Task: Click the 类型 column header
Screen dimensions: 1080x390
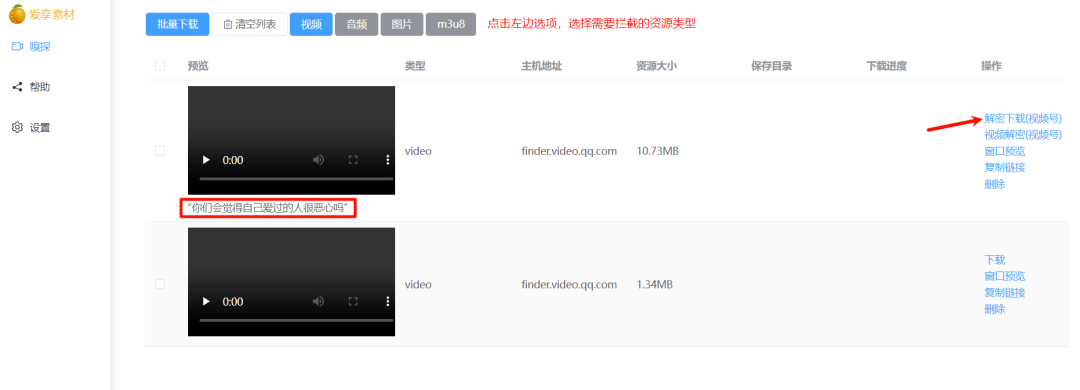Action: [415, 66]
